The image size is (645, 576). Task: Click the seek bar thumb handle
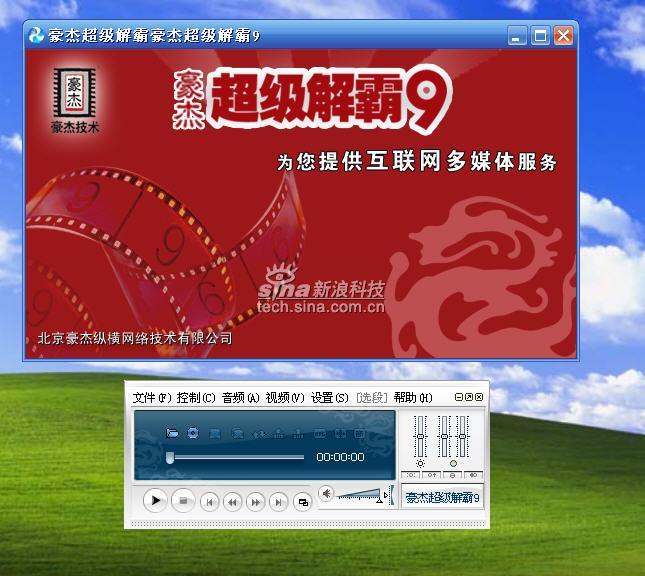point(169,458)
